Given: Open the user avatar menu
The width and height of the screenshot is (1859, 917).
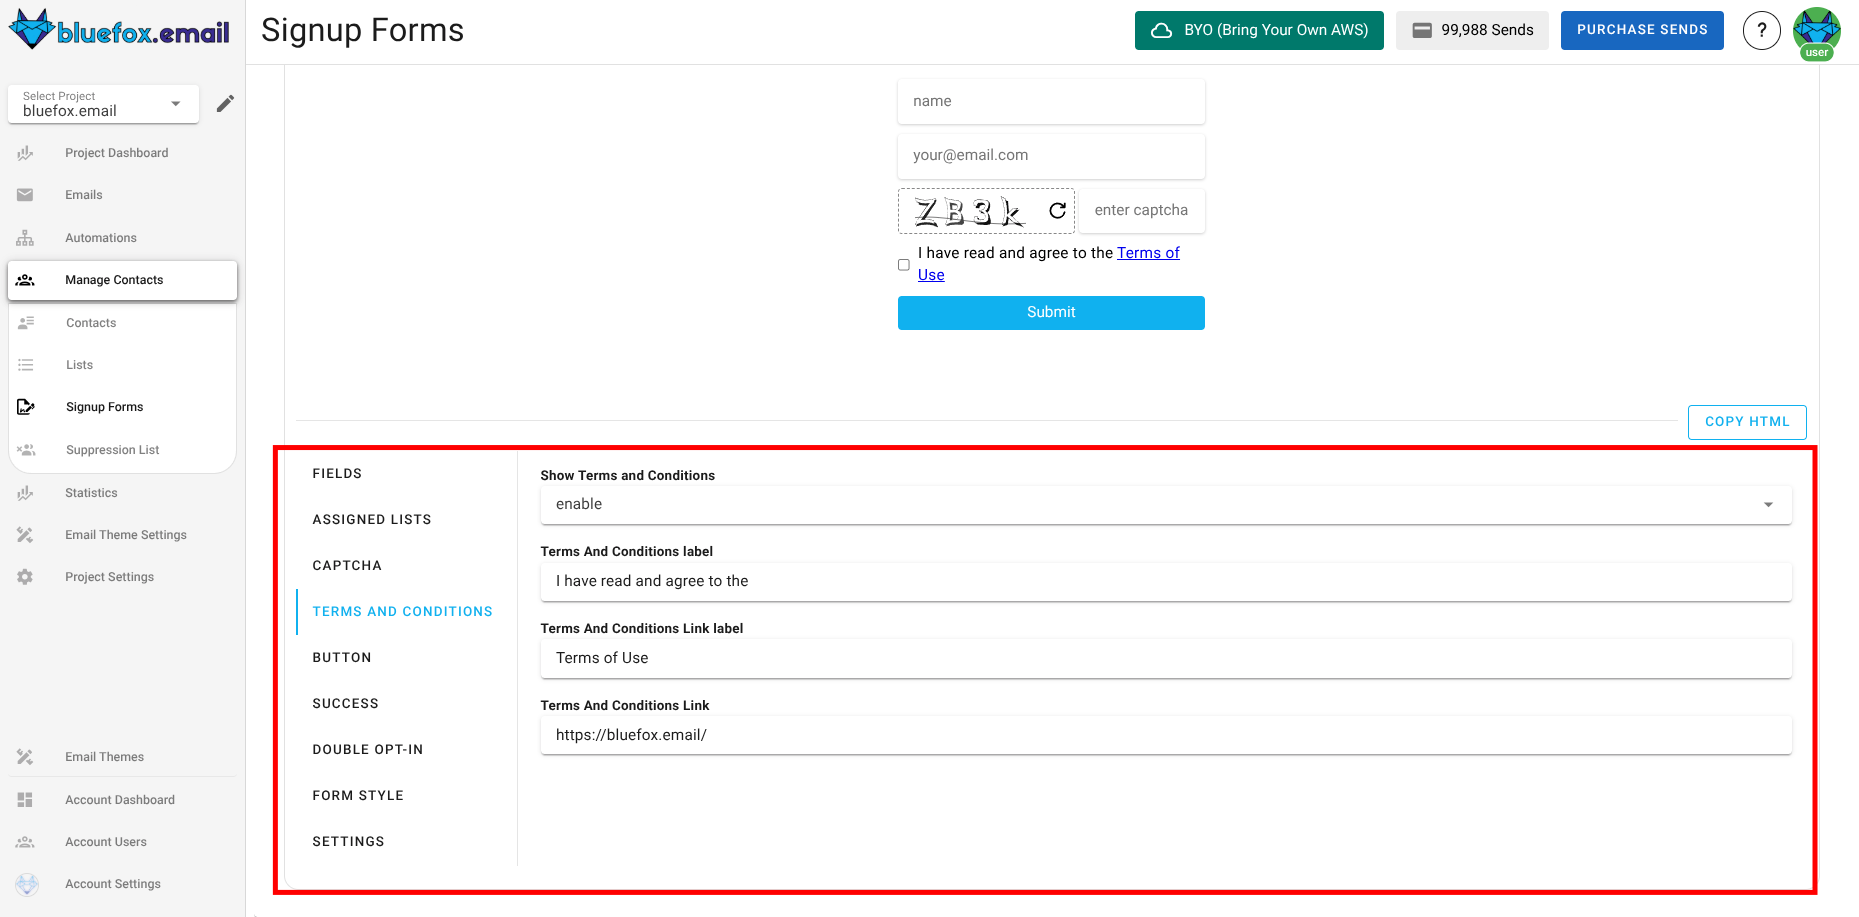Looking at the screenshot, I should point(1817,30).
